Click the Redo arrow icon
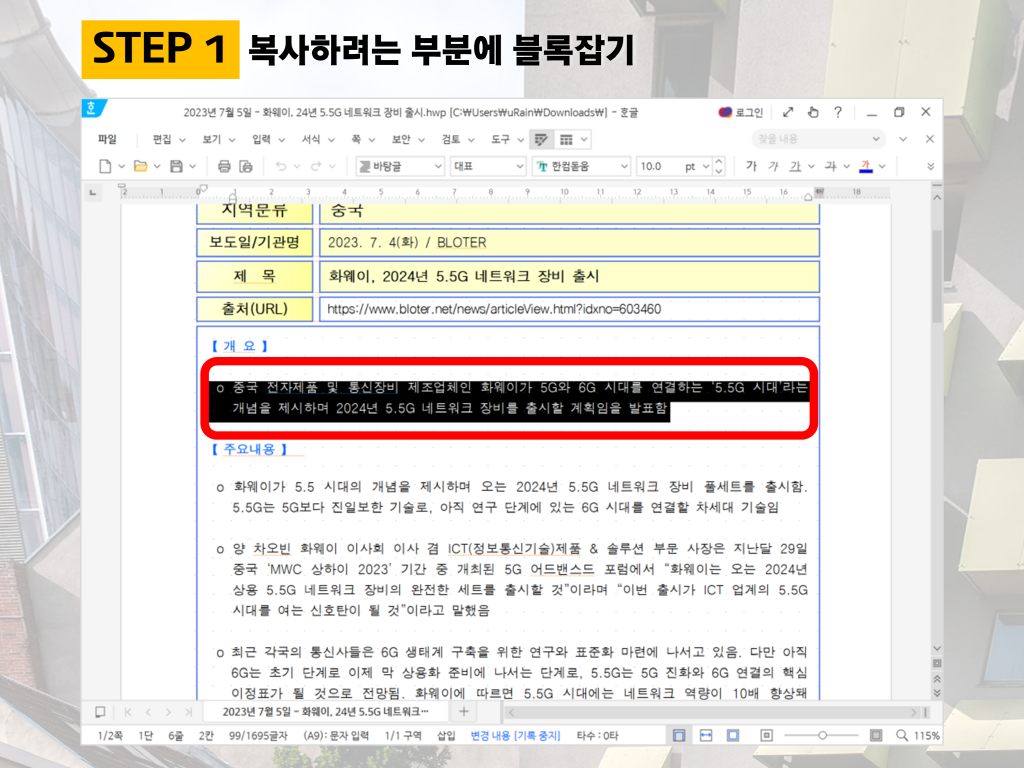Viewport: 1024px width, 768px height. [x=316, y=167]
